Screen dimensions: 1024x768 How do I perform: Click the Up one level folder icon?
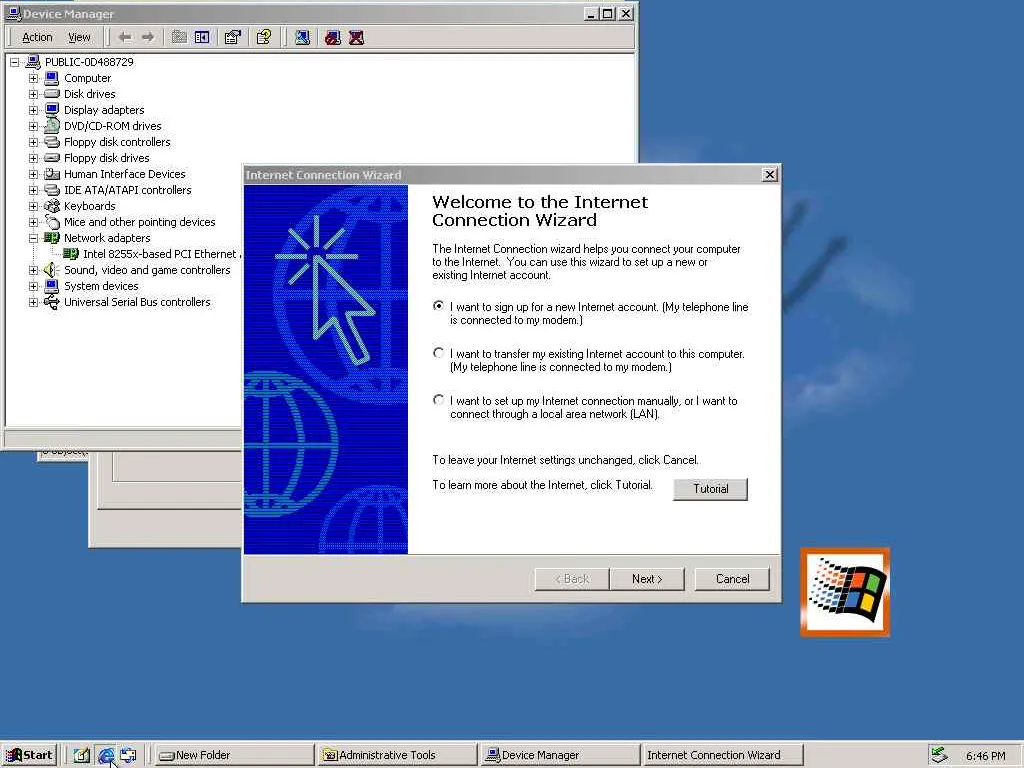[x=179, y=37]
